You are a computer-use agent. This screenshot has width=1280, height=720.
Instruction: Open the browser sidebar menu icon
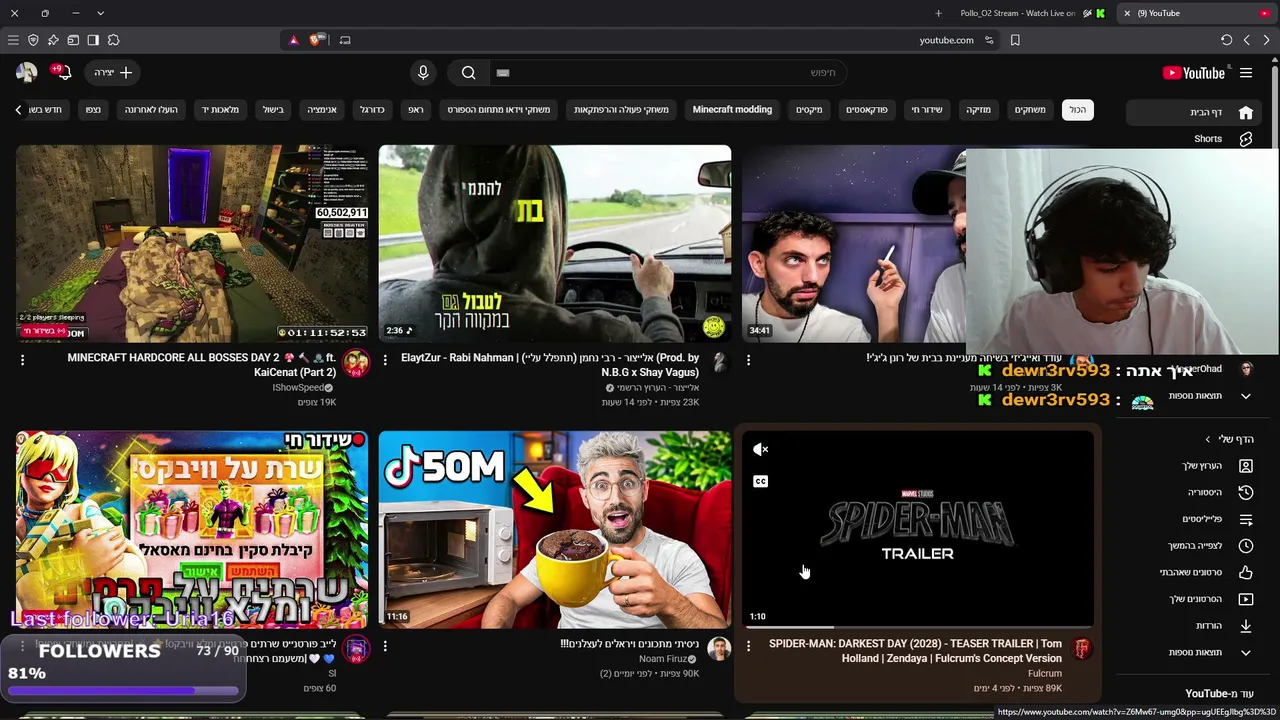click(13, 40)
